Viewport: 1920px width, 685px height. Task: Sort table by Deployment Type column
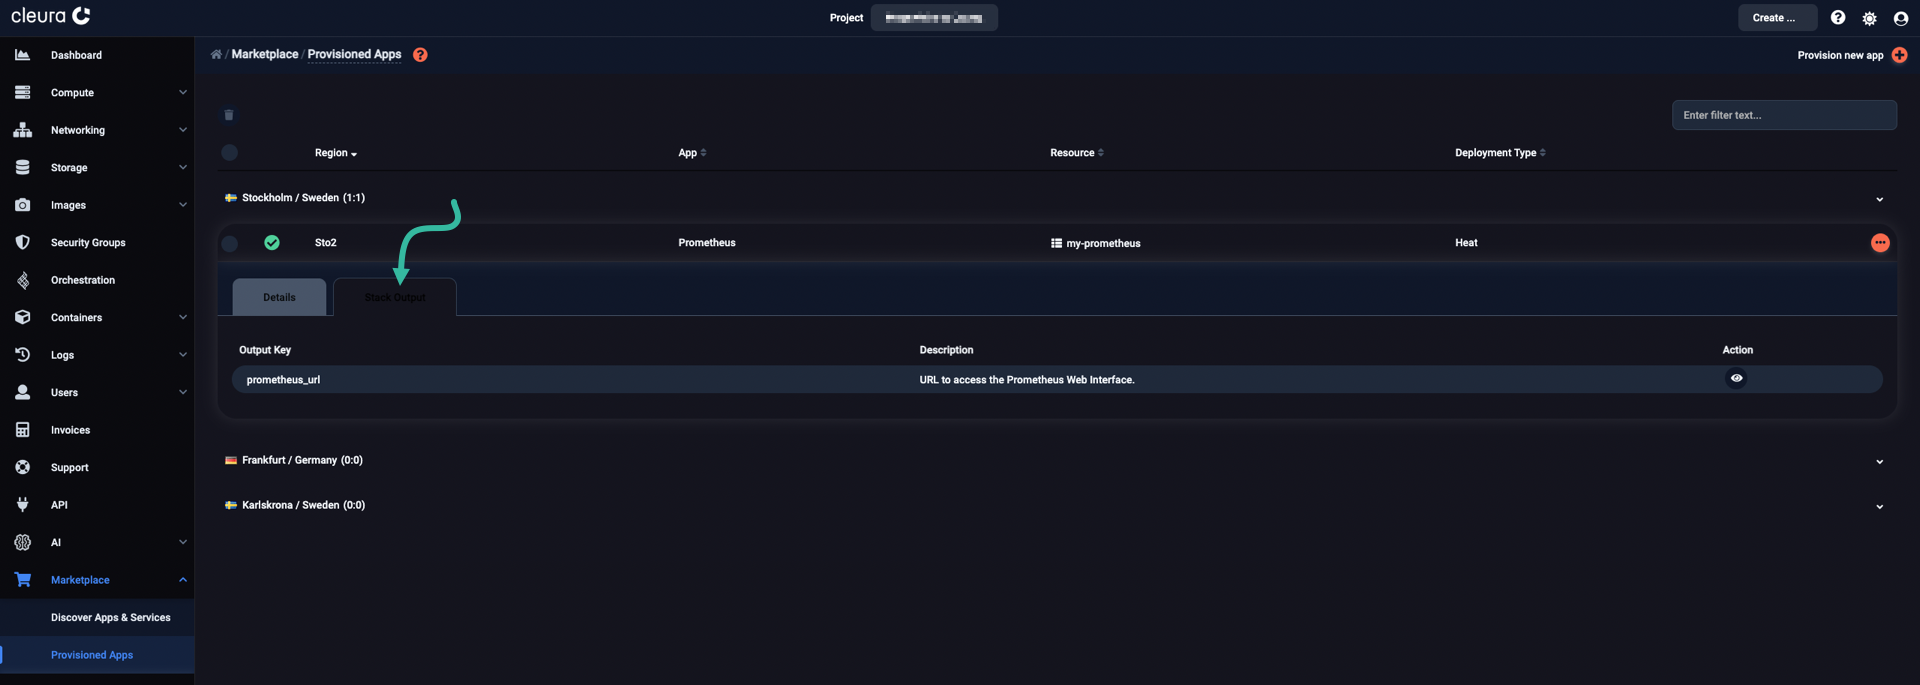click(x=1500, y=153)
